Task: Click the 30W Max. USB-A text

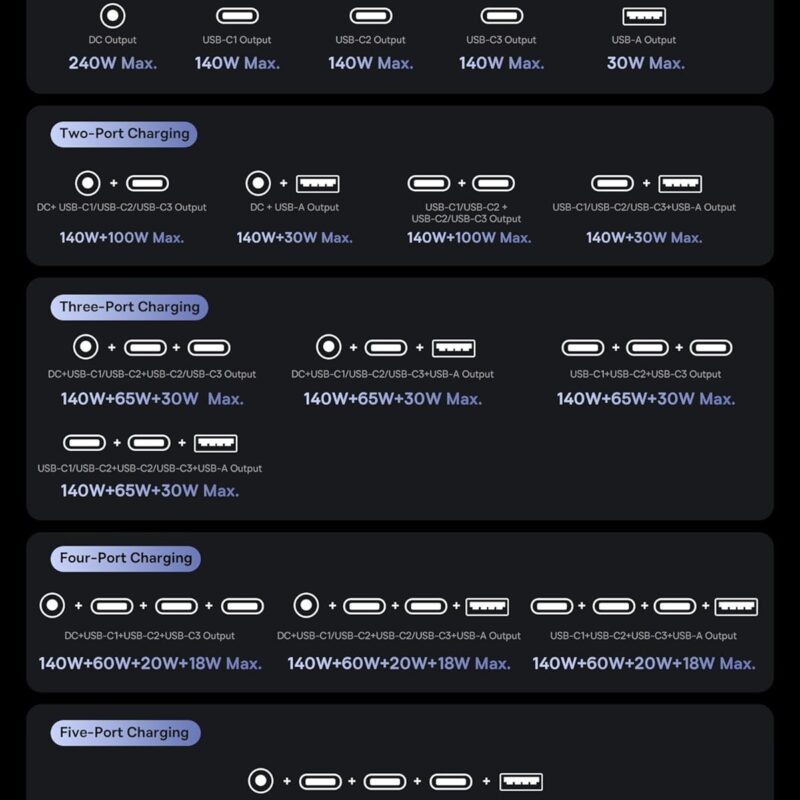Action: pyautogui.click(x=645, y=63)
